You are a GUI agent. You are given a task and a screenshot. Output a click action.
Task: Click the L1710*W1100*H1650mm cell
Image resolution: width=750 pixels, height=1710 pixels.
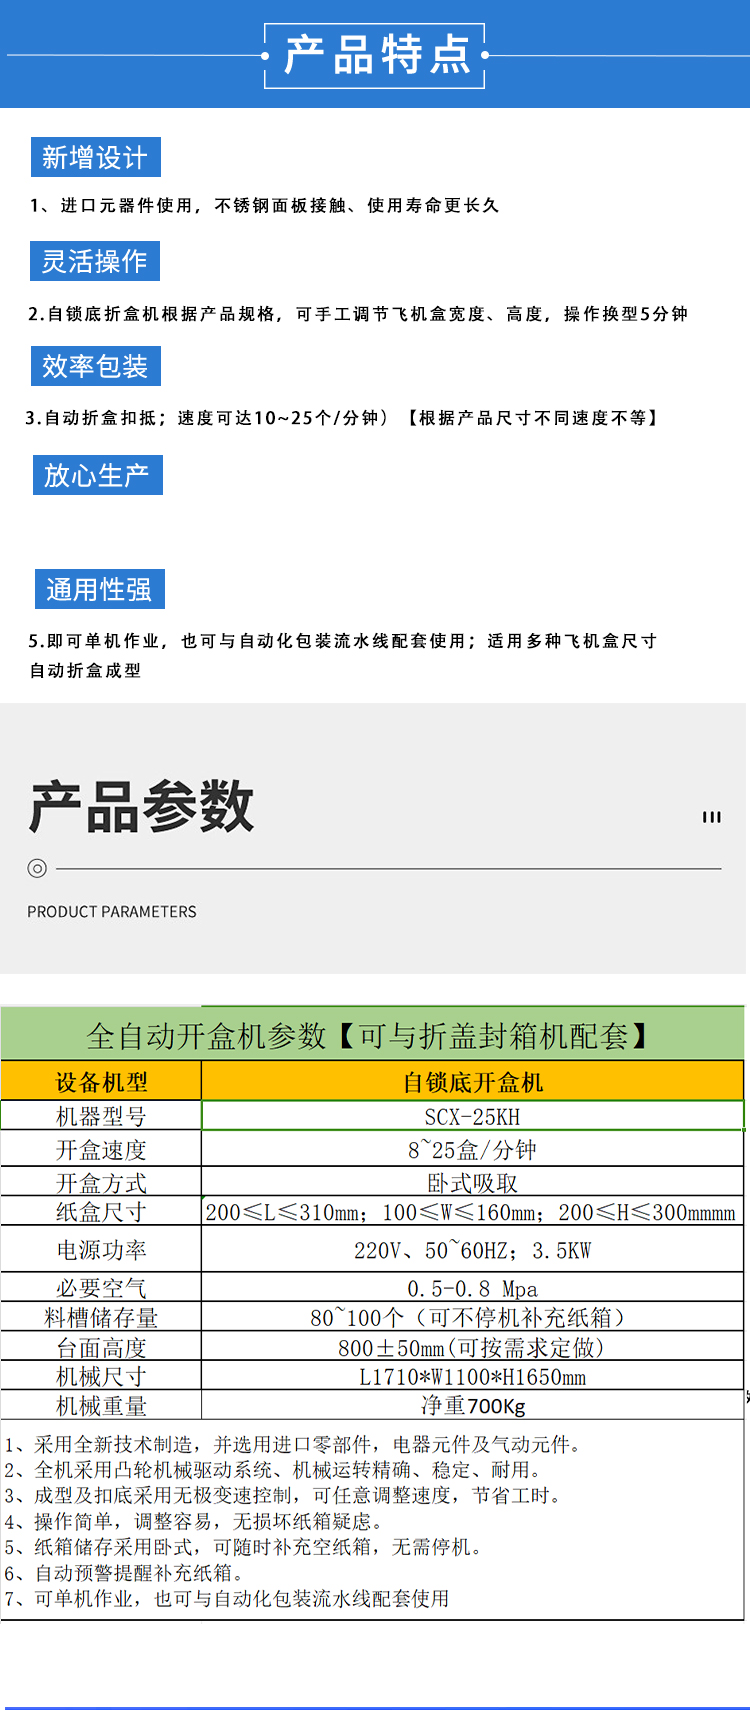[473, 1376]
